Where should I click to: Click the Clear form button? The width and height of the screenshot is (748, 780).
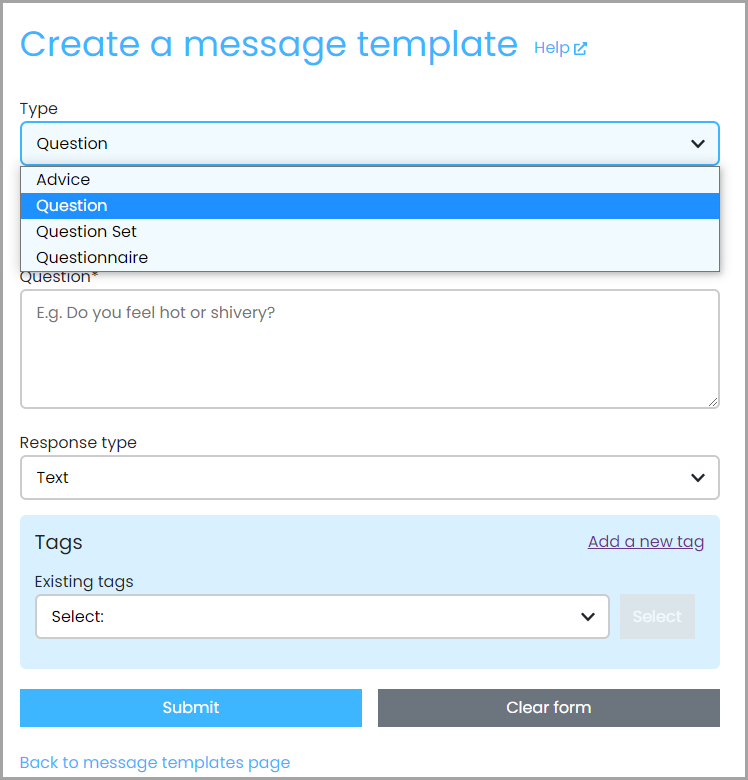pyautogui.click(x=549, y=708)
